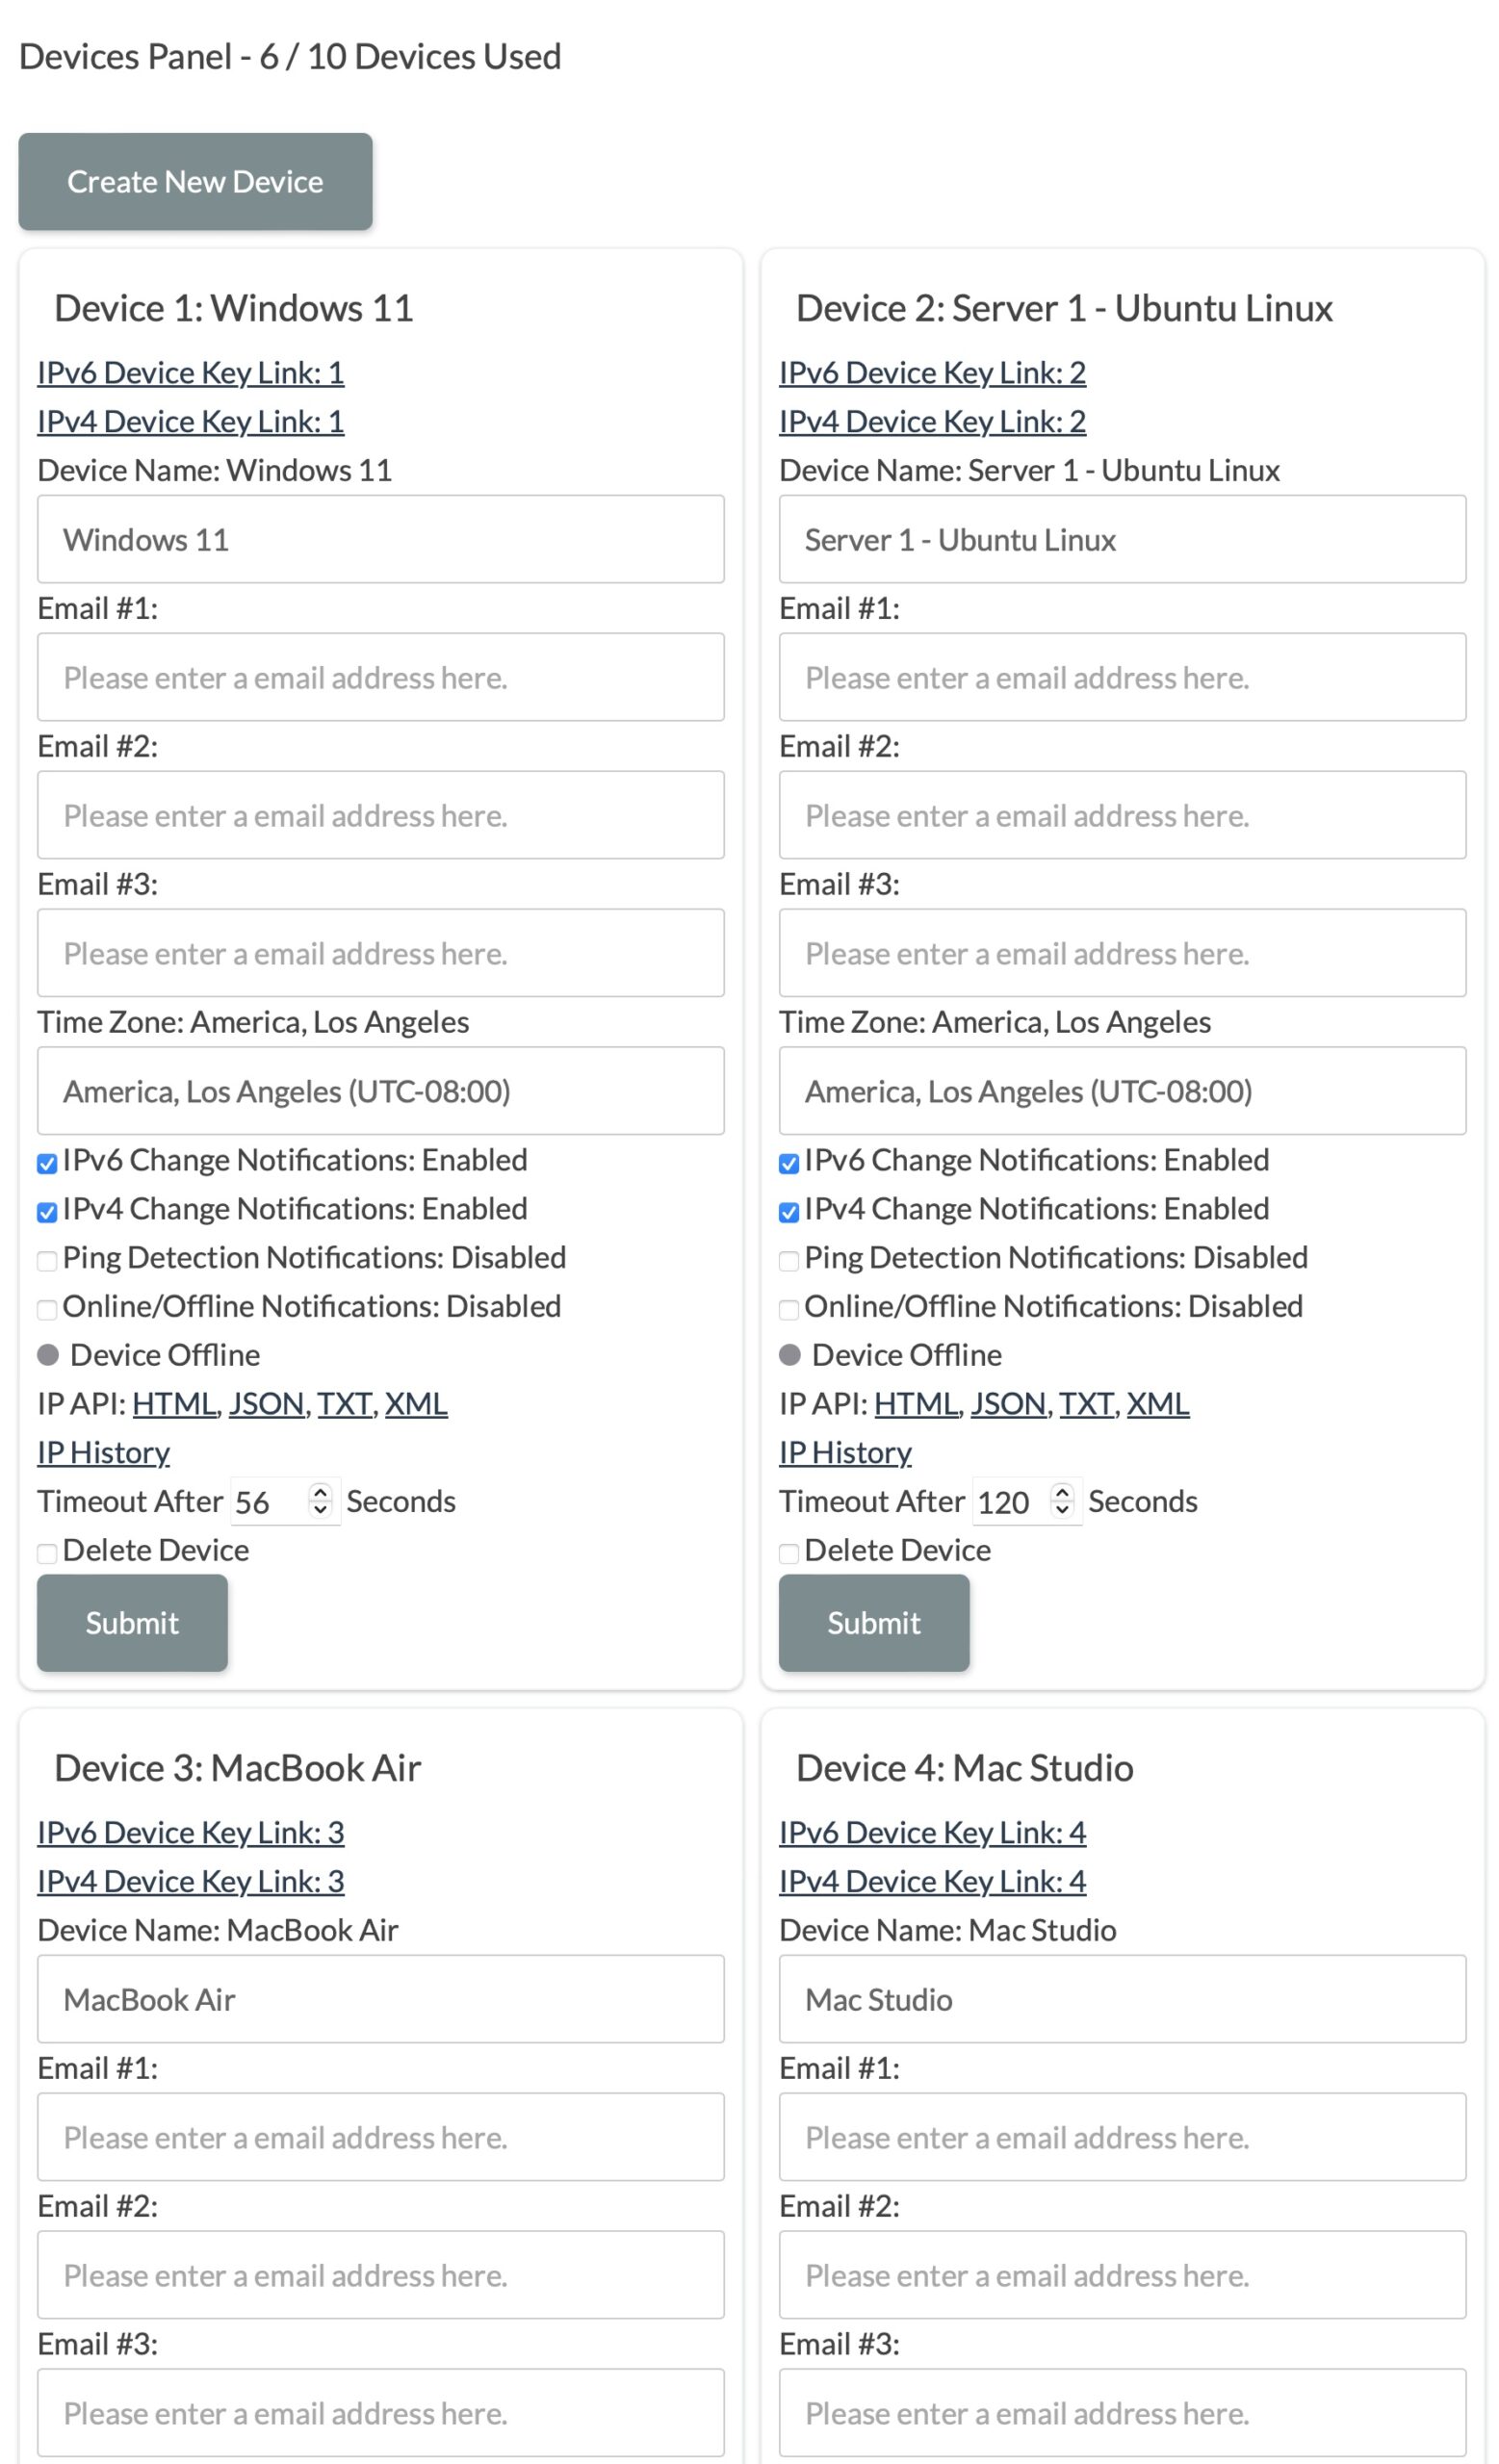This screenshot has height=2464, width=1499.
Task: Disable IPv6 Change Notifications for Windows 11
Action: (47, 1163)
